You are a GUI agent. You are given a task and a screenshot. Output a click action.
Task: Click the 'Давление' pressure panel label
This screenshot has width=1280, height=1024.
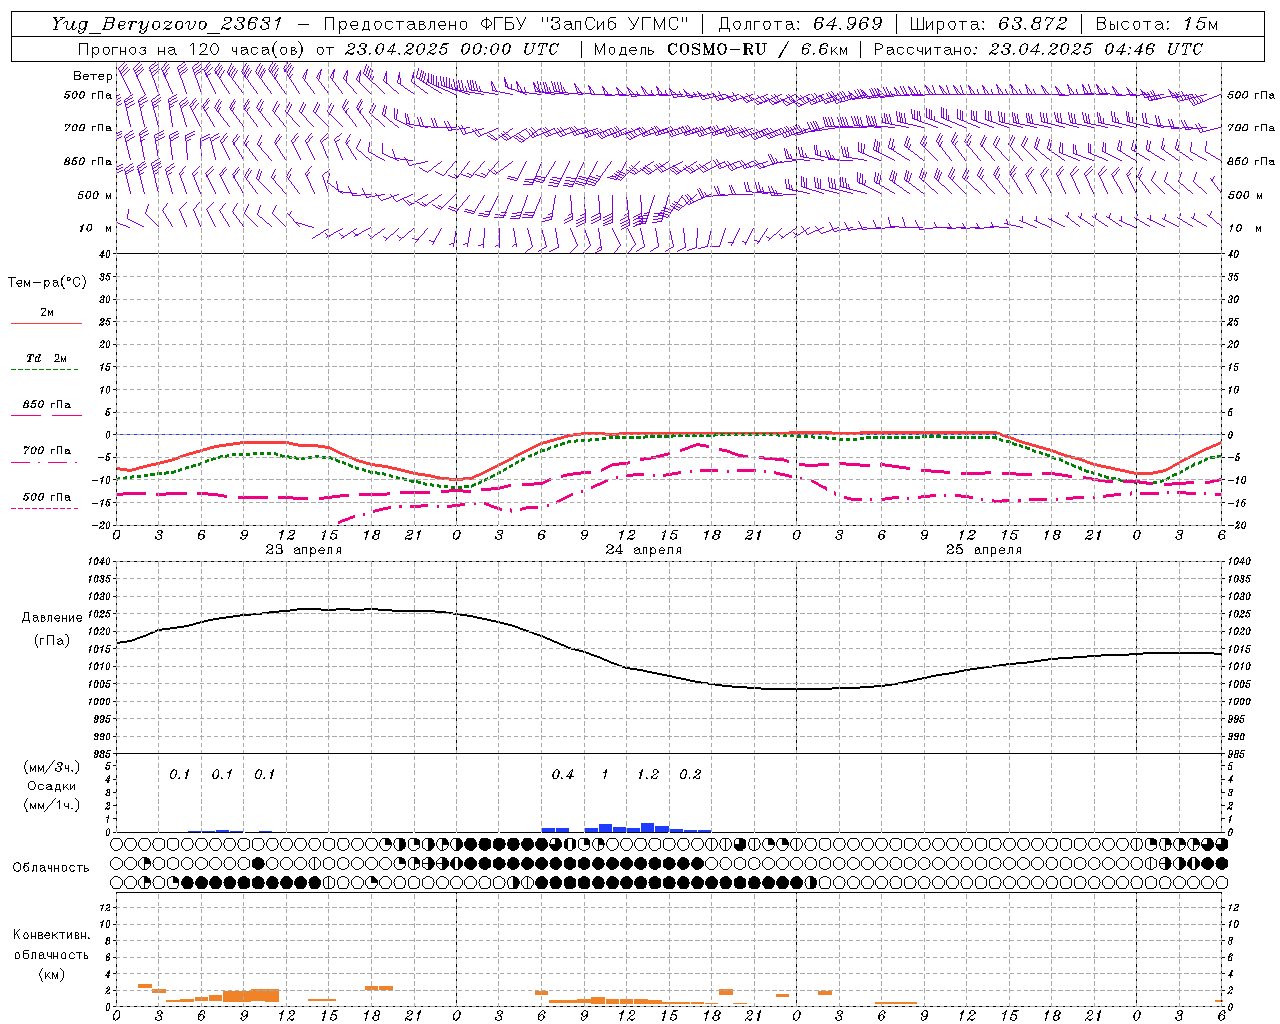click(52, 618)
